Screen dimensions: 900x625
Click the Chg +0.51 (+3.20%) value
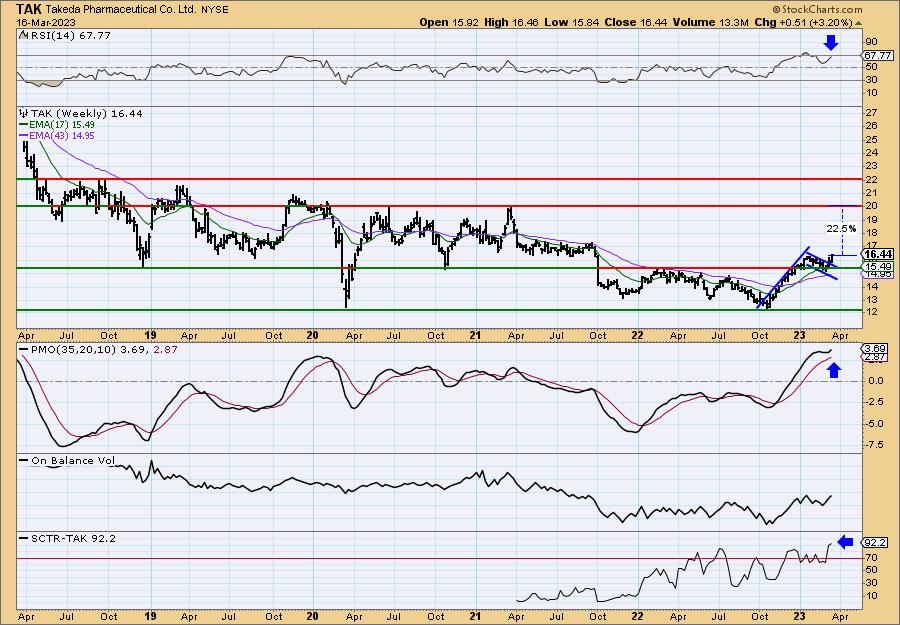803,22
